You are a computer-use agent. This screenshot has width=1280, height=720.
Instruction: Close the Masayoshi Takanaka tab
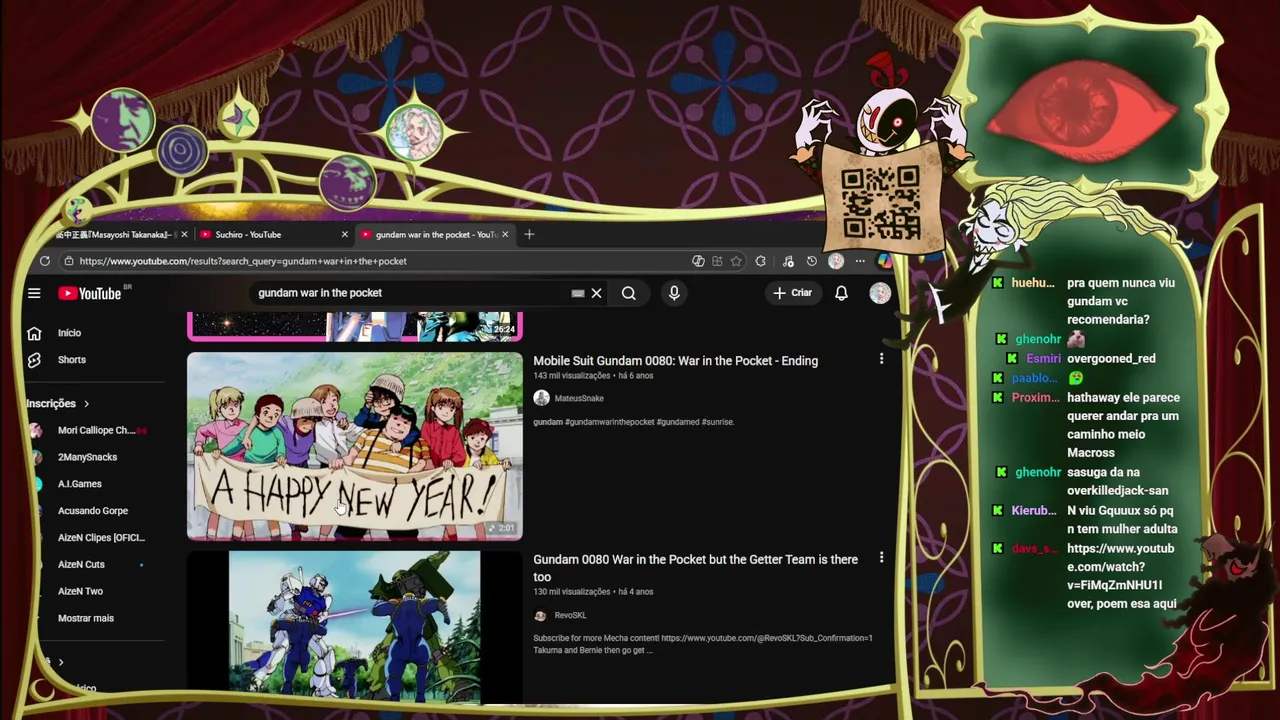tap(184, 234)
